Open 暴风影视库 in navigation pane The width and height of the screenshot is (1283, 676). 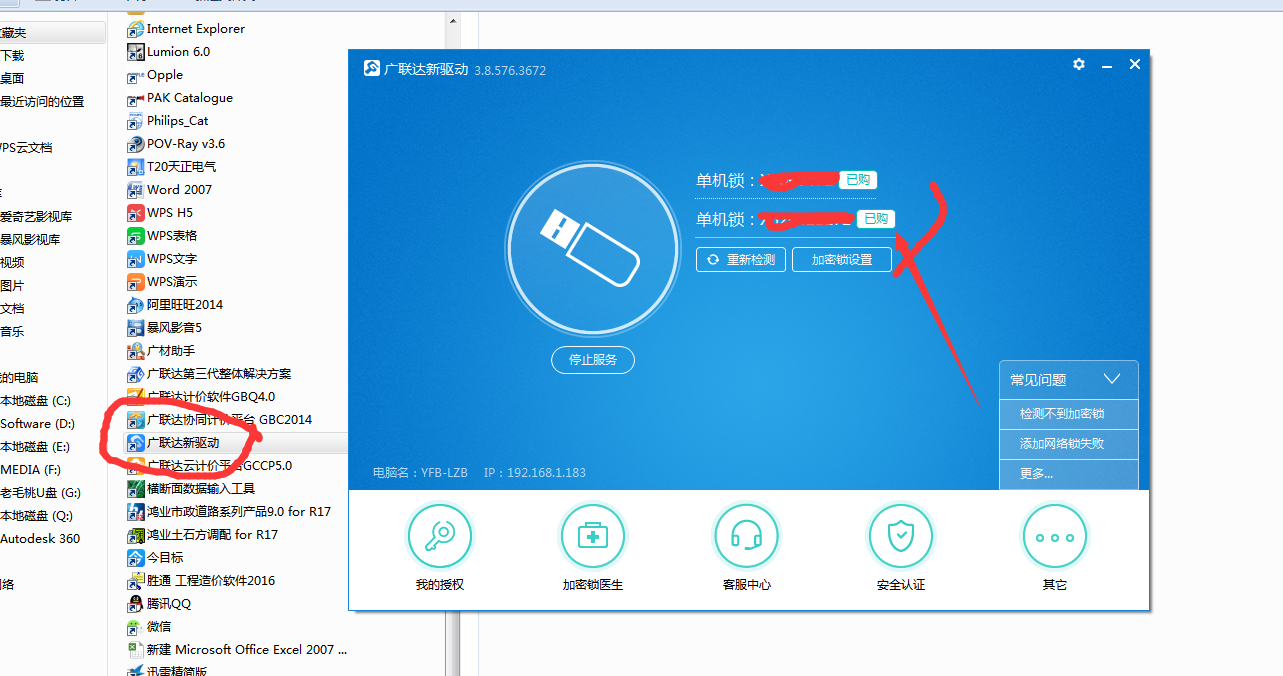(x=30, y=240)
